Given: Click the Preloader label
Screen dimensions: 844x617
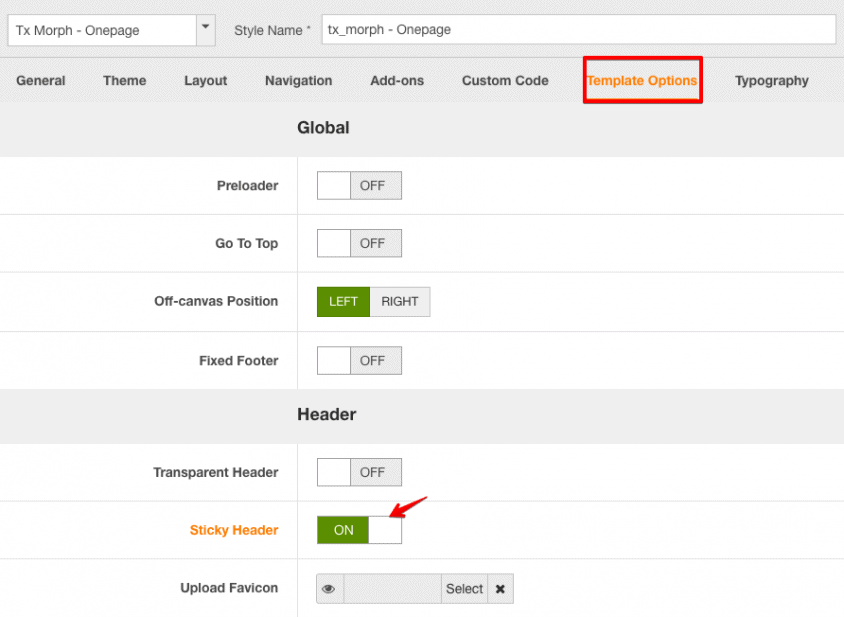Looking at the screenshot, I should (x=248, y=186).
